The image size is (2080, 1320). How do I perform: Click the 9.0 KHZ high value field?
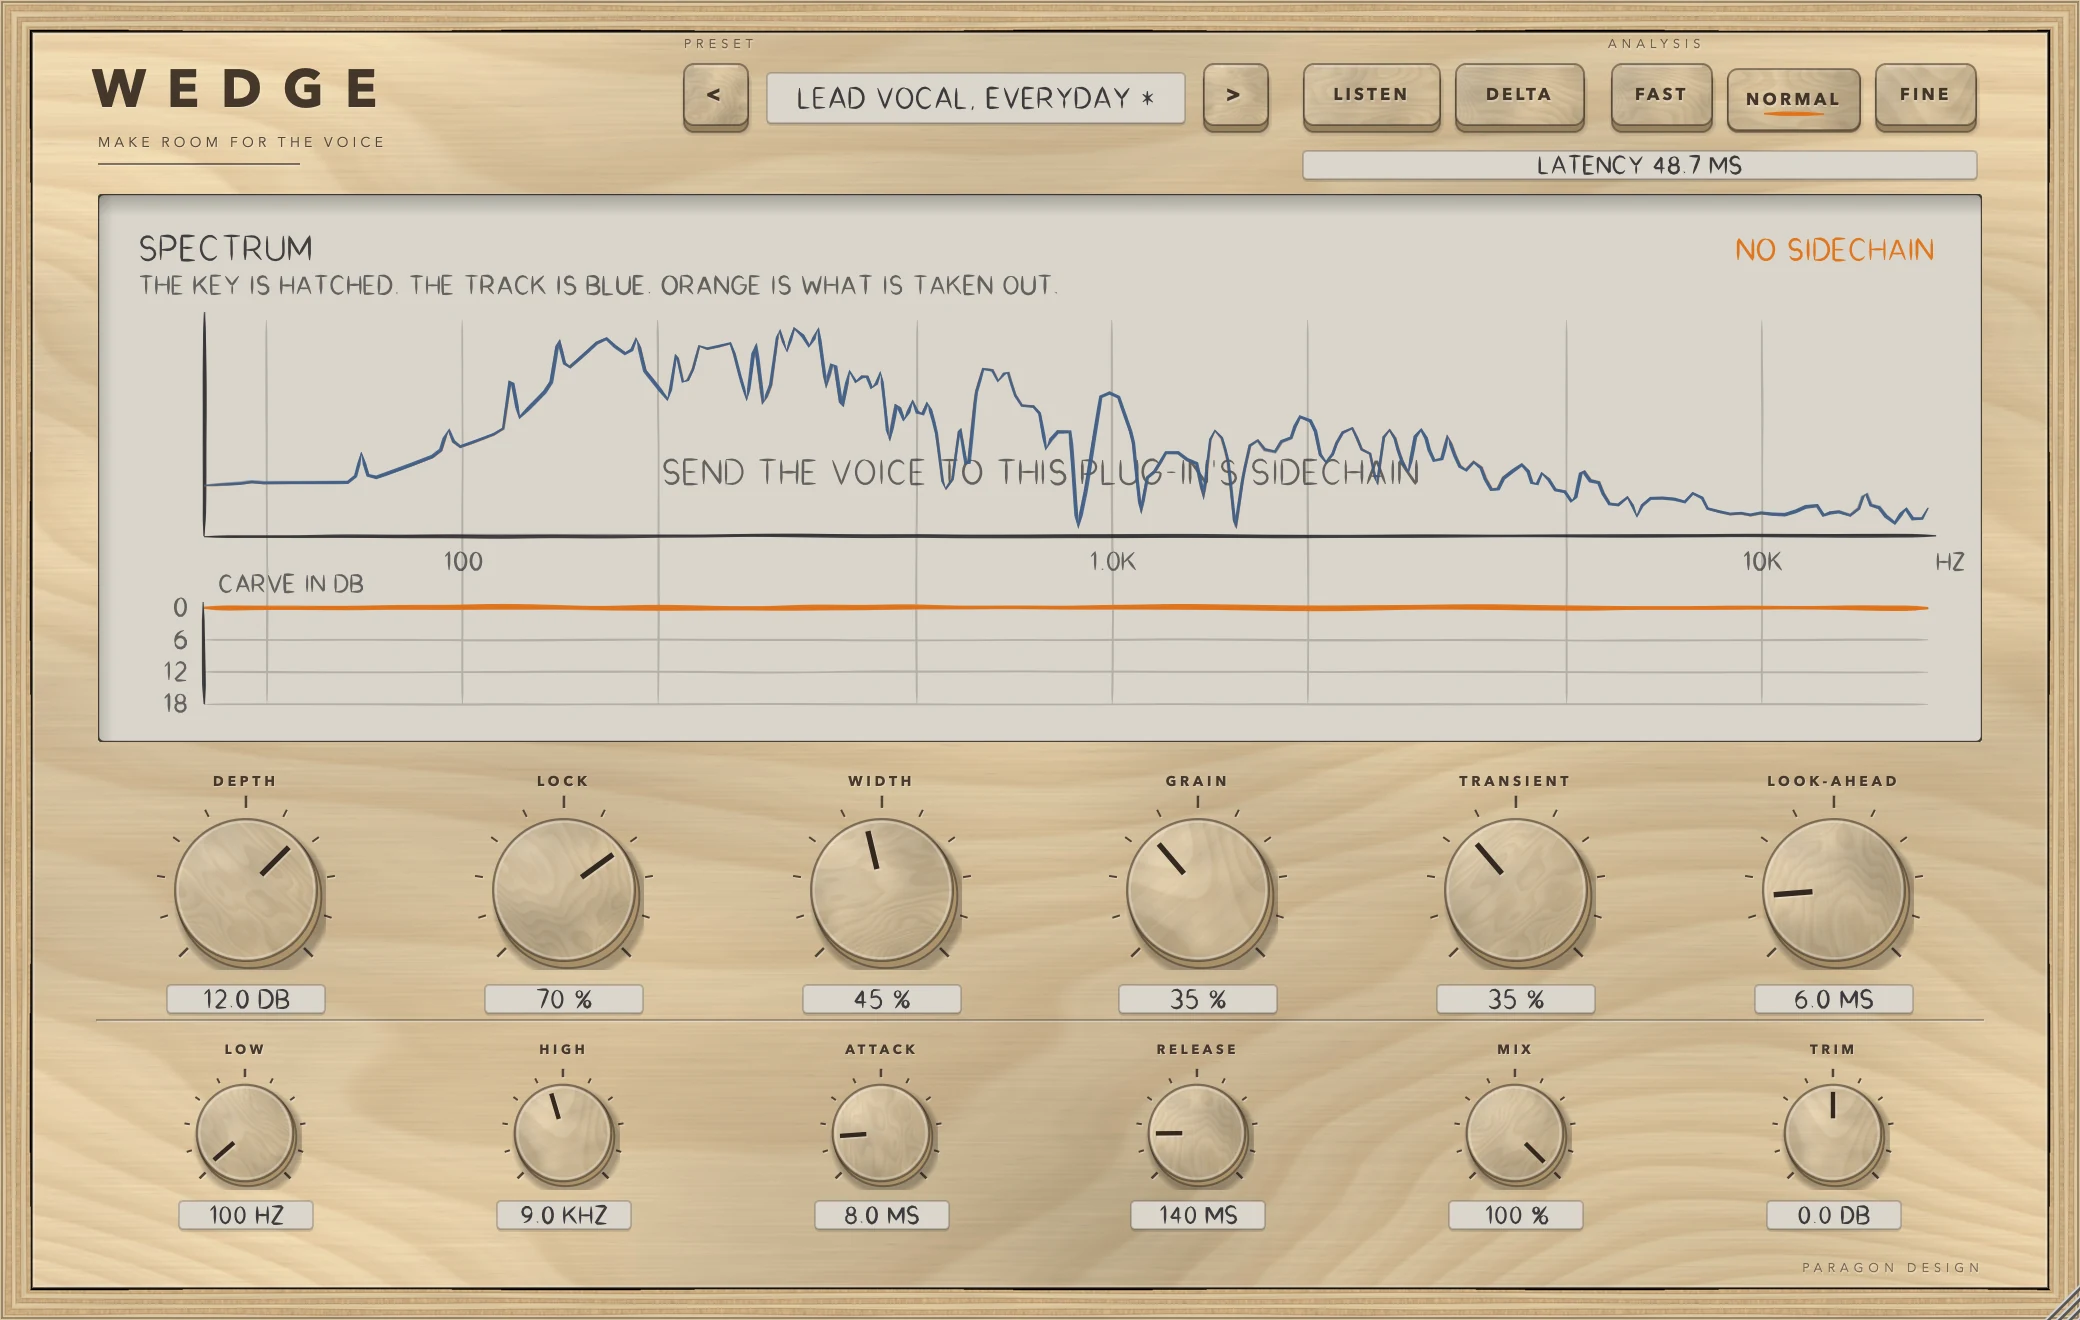pos(564,1215)
